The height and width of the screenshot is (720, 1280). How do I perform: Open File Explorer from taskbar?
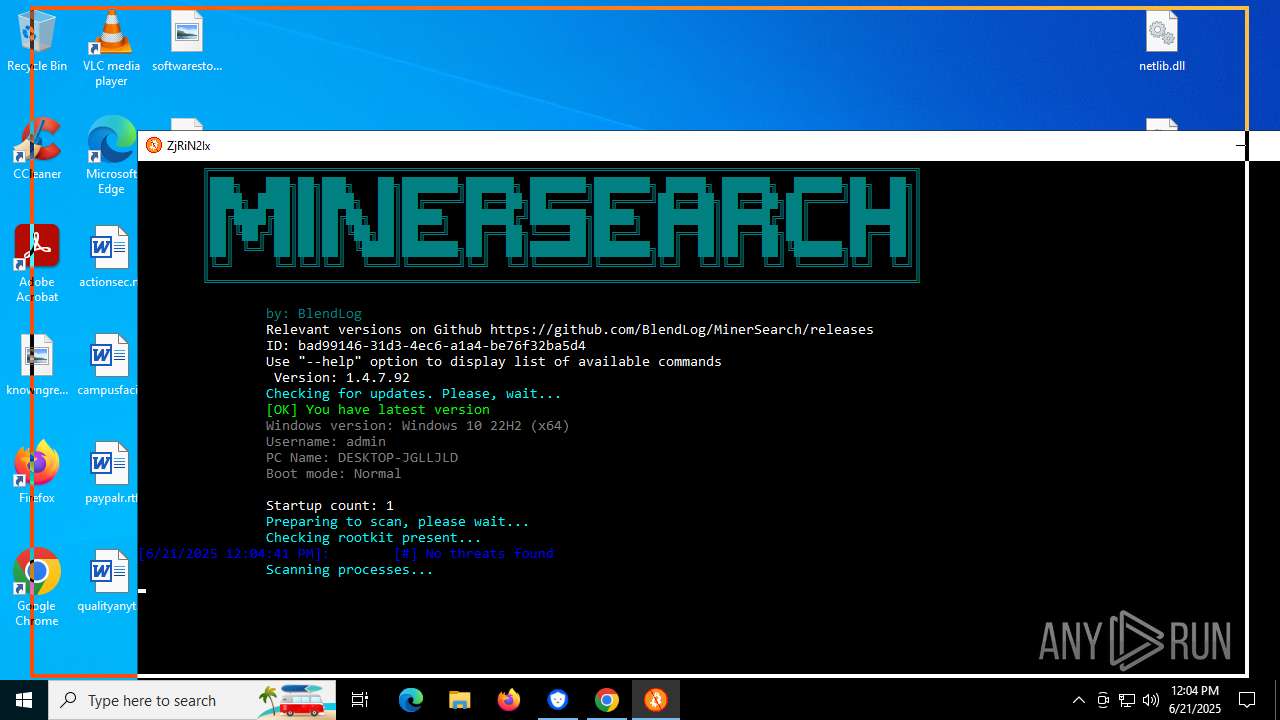(459, 700)
